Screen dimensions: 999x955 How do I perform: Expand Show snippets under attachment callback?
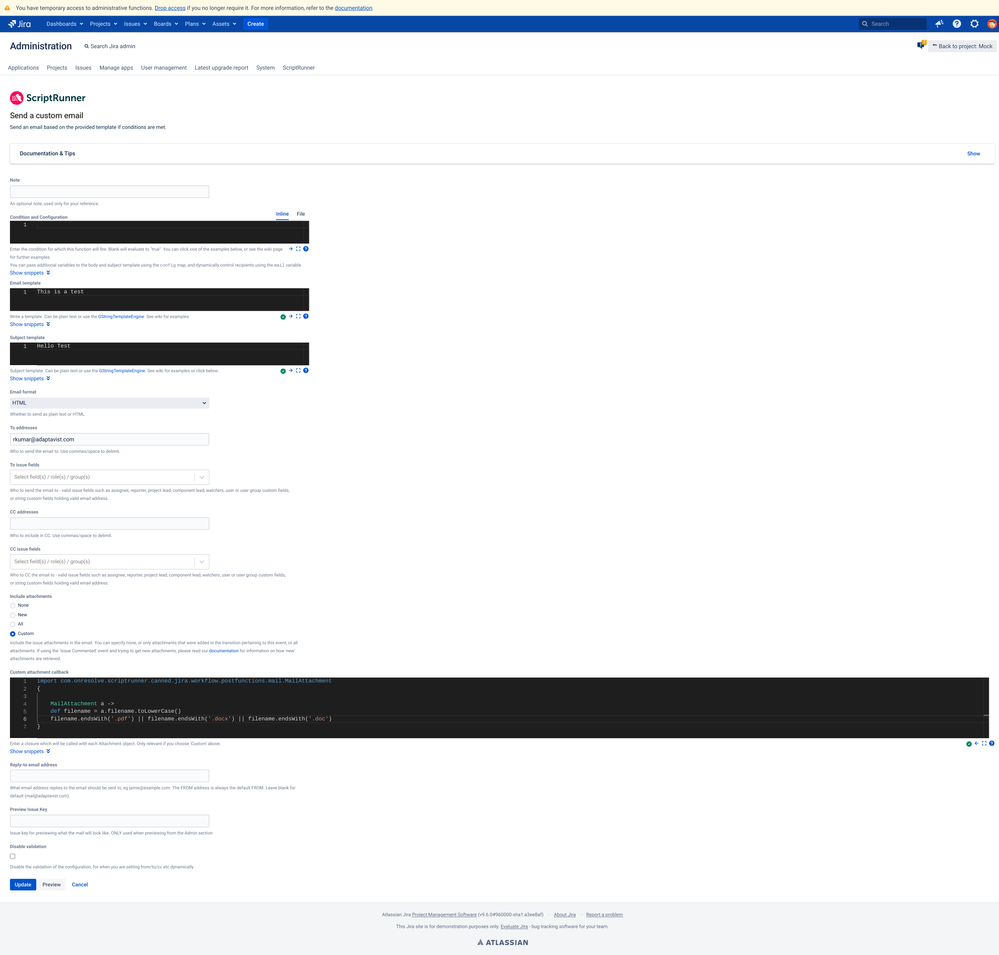tap(30, 751)
